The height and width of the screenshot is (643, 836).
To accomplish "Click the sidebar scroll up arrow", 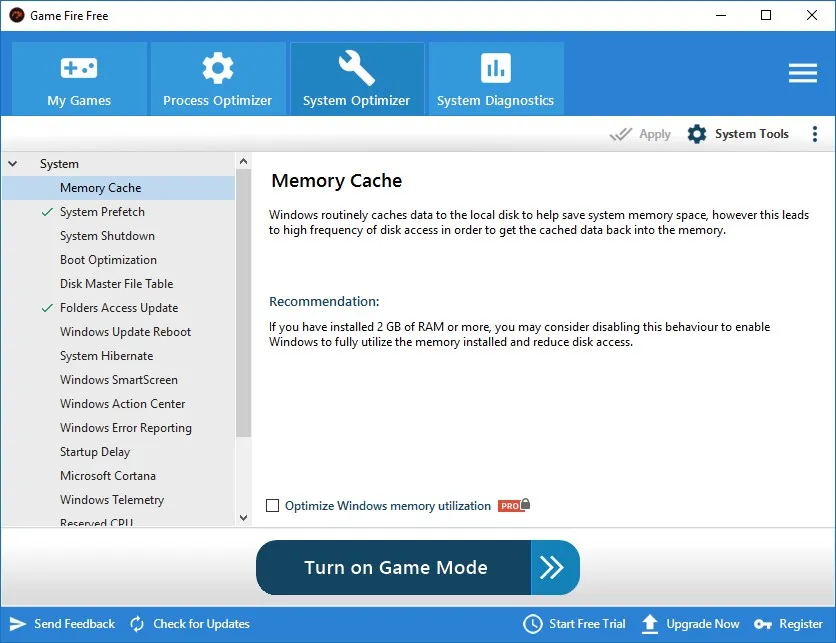I will [244, 161].
